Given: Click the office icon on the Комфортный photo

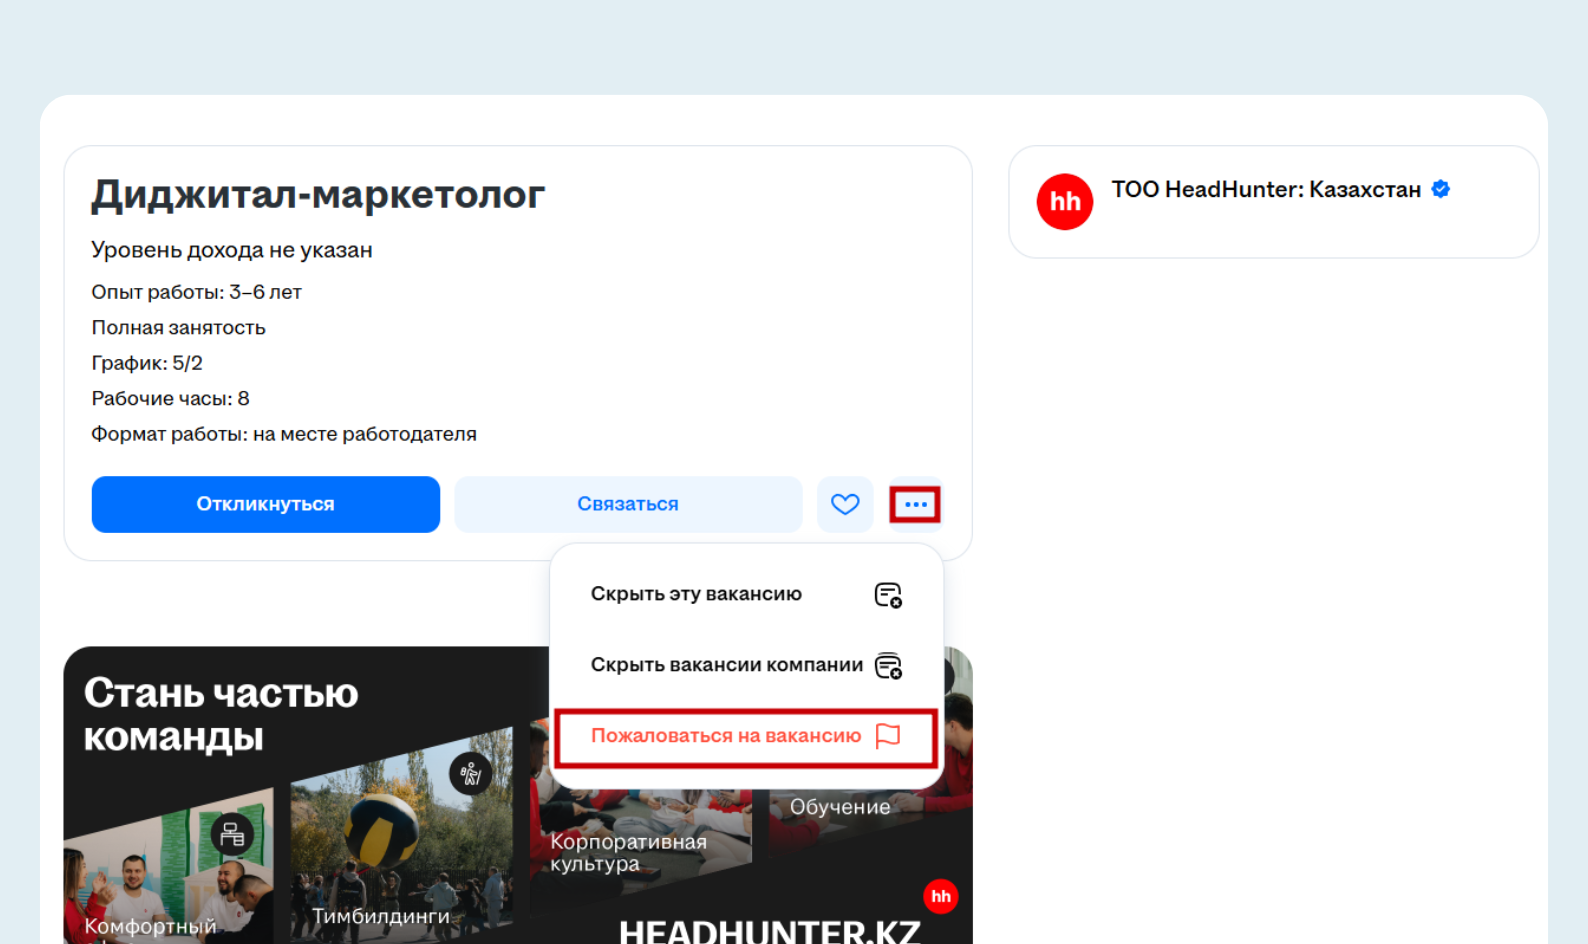Looking at the screenshot, I should 232,834.
